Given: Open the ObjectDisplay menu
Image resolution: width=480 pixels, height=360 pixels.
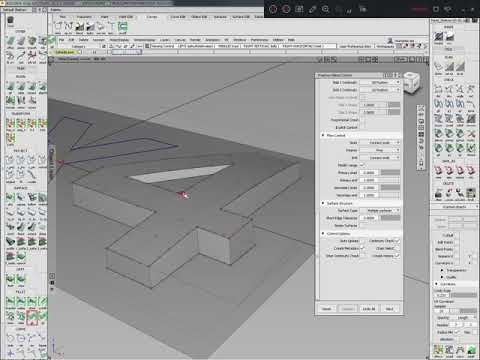Looking at the screenshot, I should tap(119, 40).
